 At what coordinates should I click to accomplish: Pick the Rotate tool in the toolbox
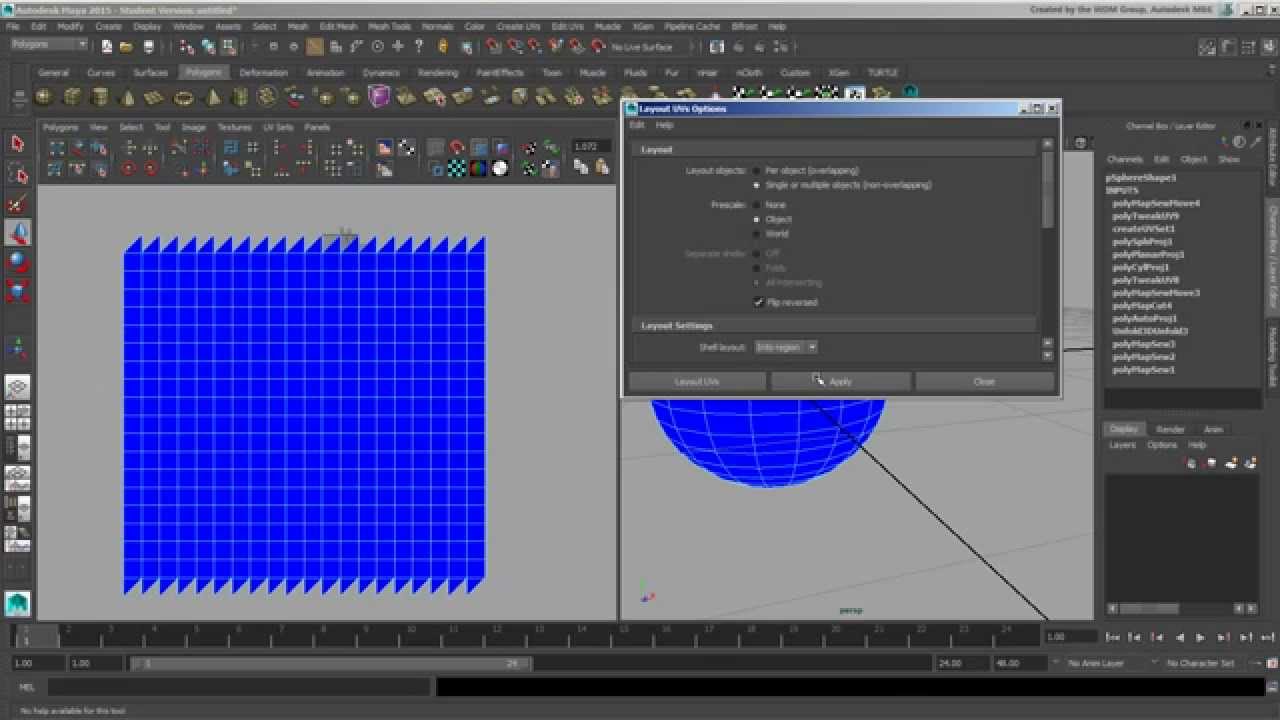tap(18, 262)
